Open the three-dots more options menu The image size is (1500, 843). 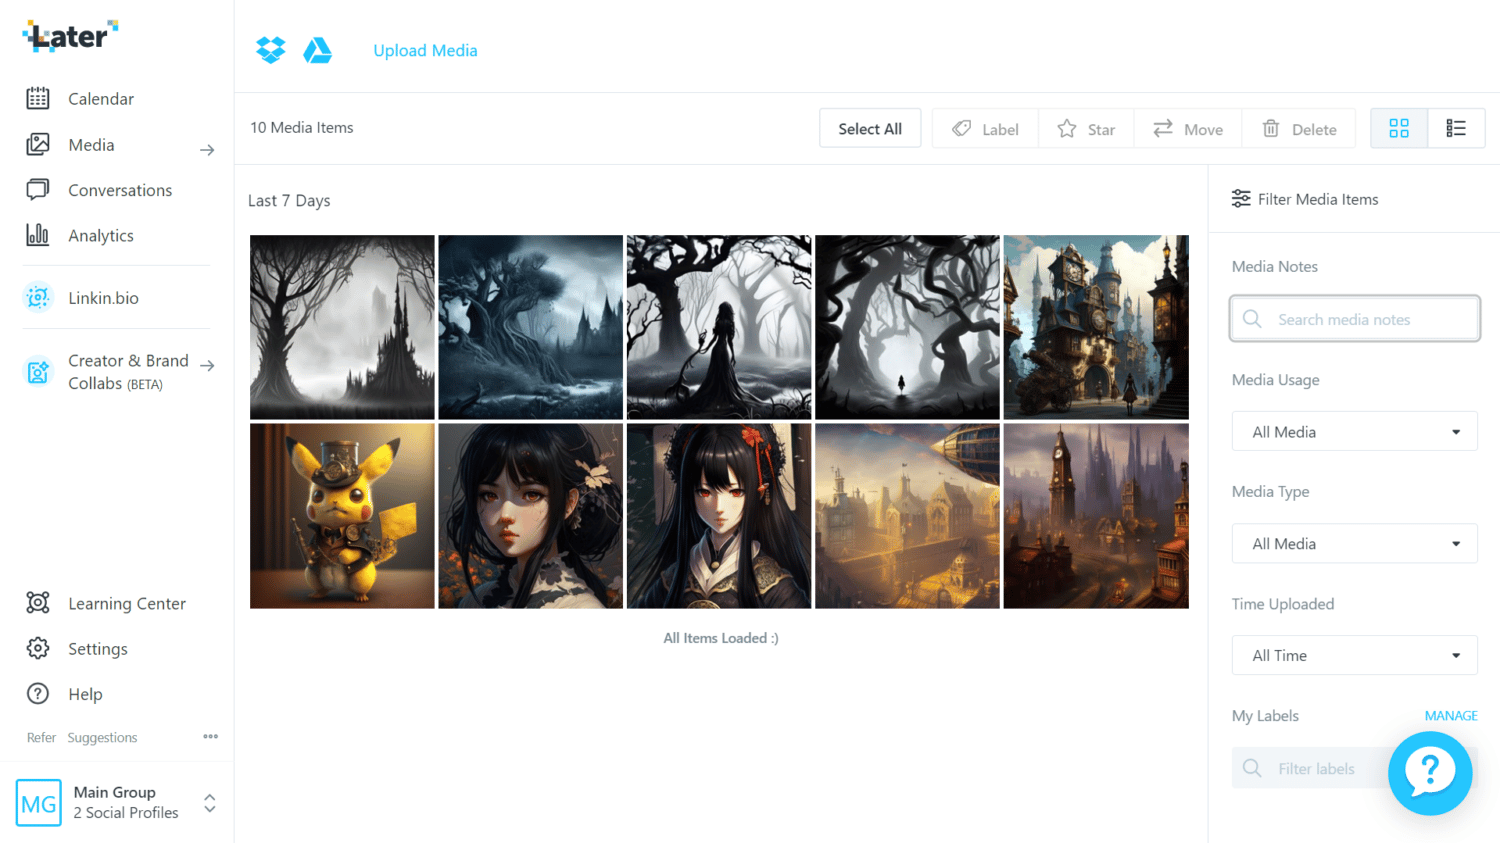(x=210, y=737)
